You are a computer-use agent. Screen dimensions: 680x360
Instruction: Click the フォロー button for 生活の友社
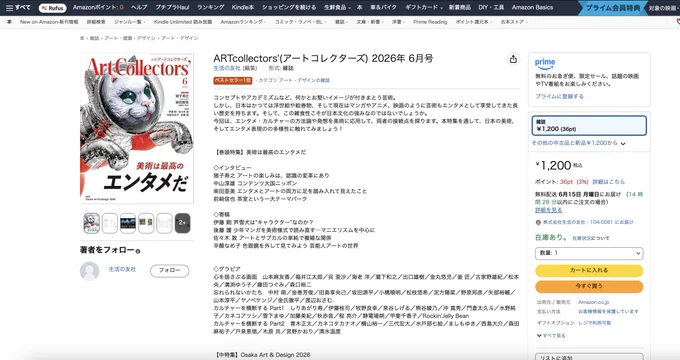pos(170,270)
